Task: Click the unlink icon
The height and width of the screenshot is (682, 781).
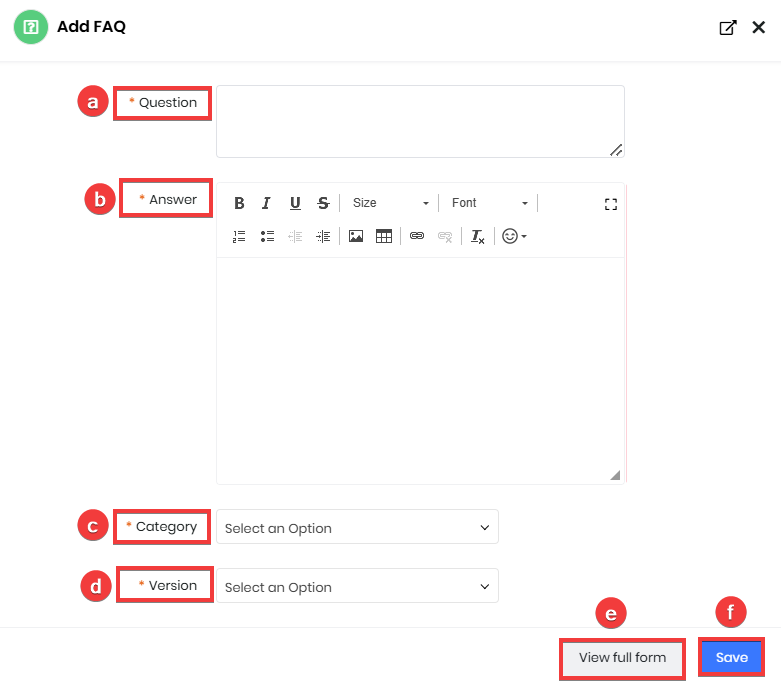Action: (445, 236)
